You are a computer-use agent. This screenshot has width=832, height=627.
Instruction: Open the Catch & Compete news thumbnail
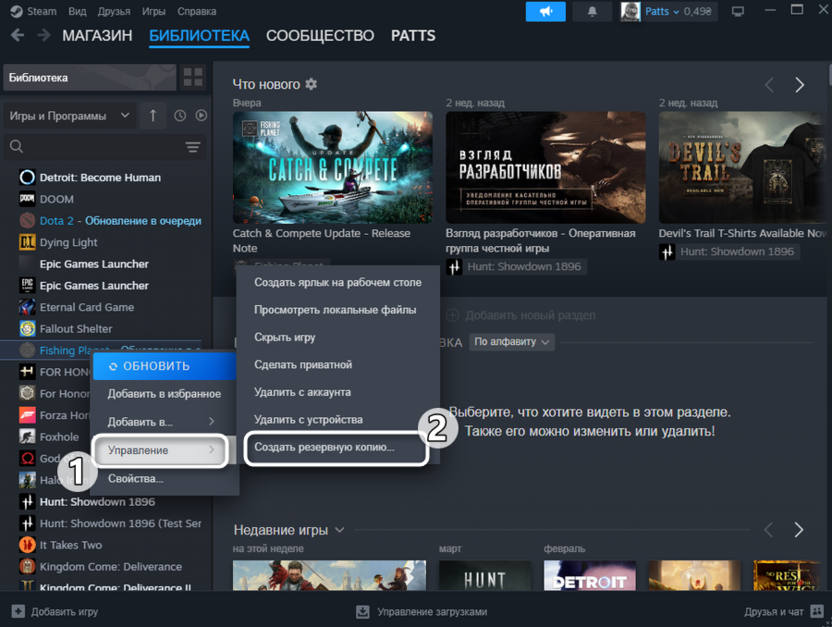coord(333,167)
